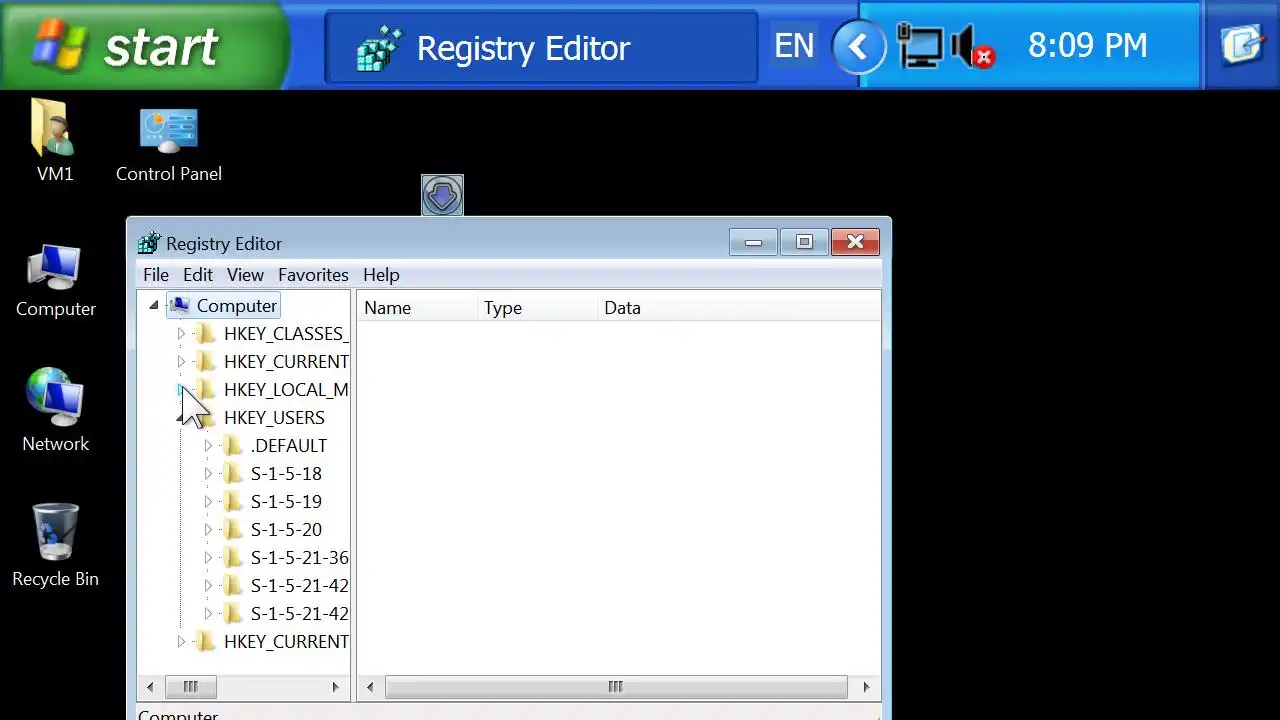Click the values pane horizontal scroll thumb
Viewport: 1280px width, 720px height.
616,687
